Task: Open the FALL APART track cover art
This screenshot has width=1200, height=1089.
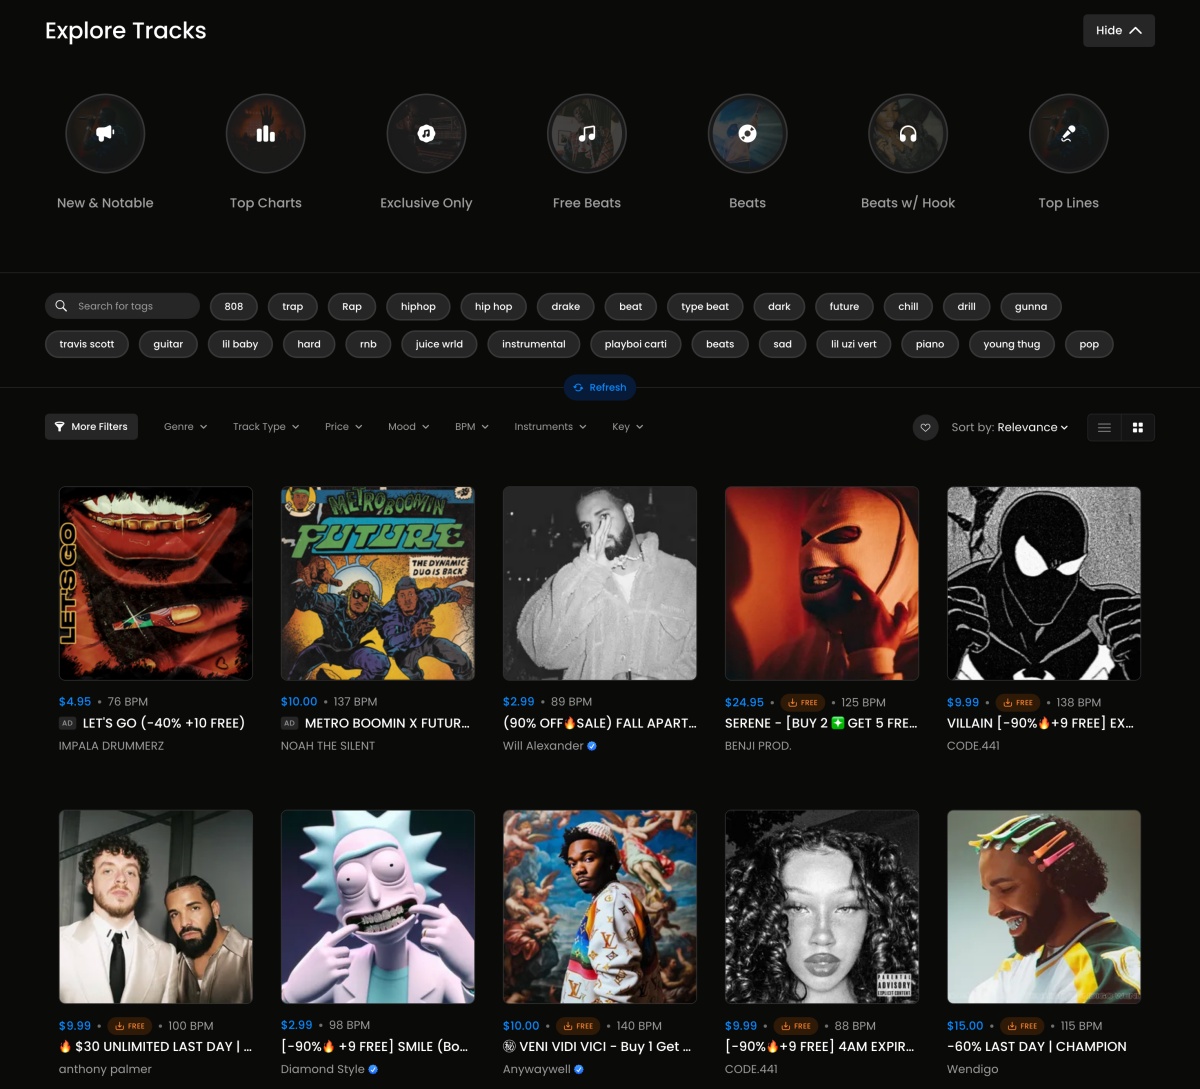Action: click(x=600, y=583)
